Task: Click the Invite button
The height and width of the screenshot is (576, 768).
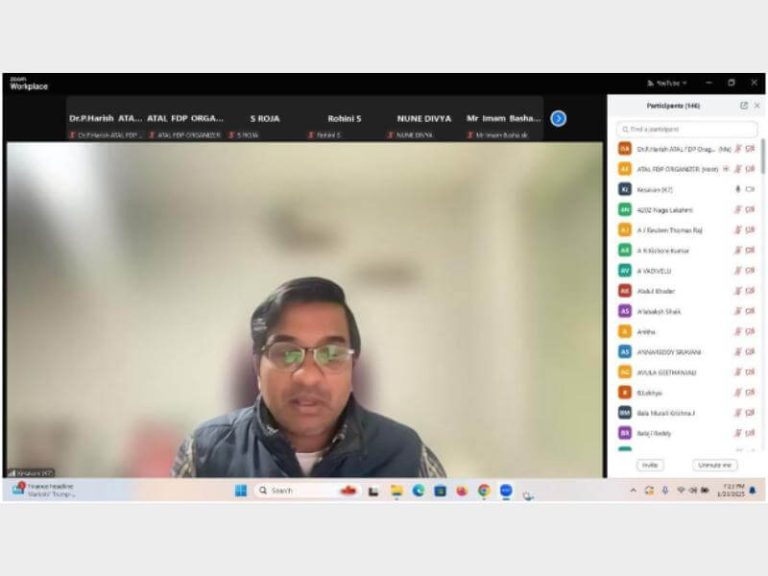Action: point(650,465)
